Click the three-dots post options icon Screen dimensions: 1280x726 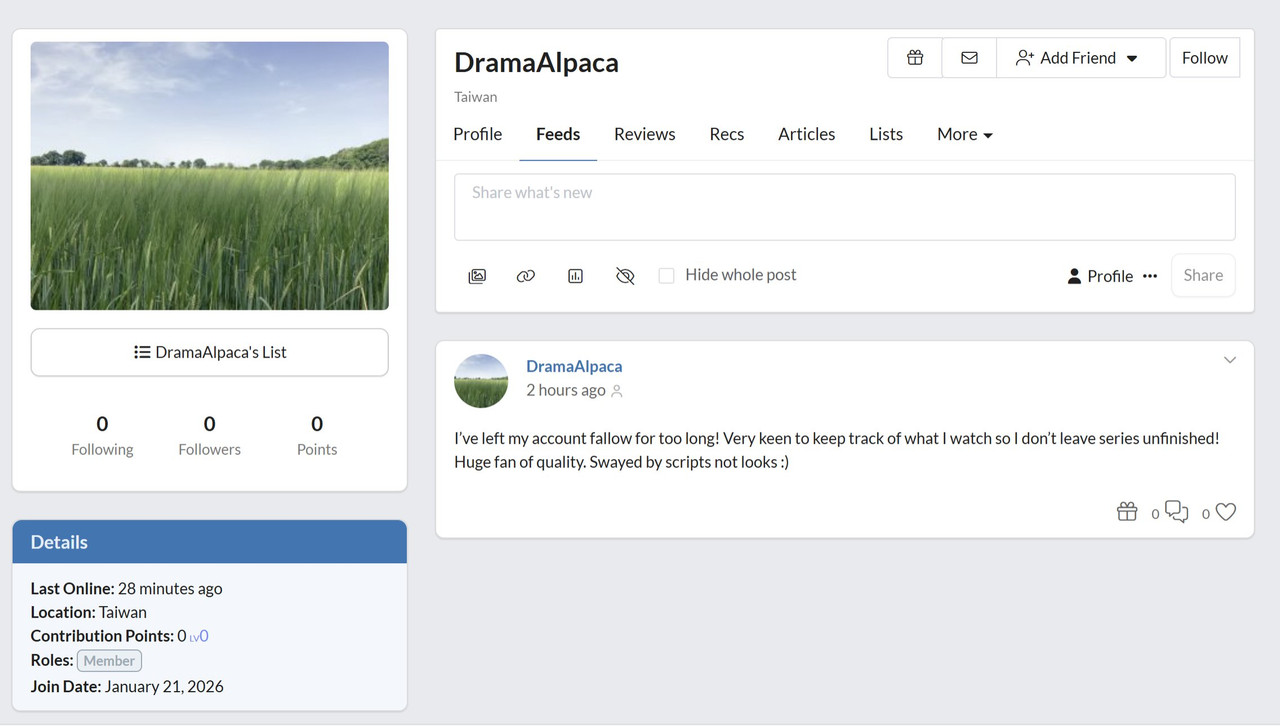tap(1150, 276)
